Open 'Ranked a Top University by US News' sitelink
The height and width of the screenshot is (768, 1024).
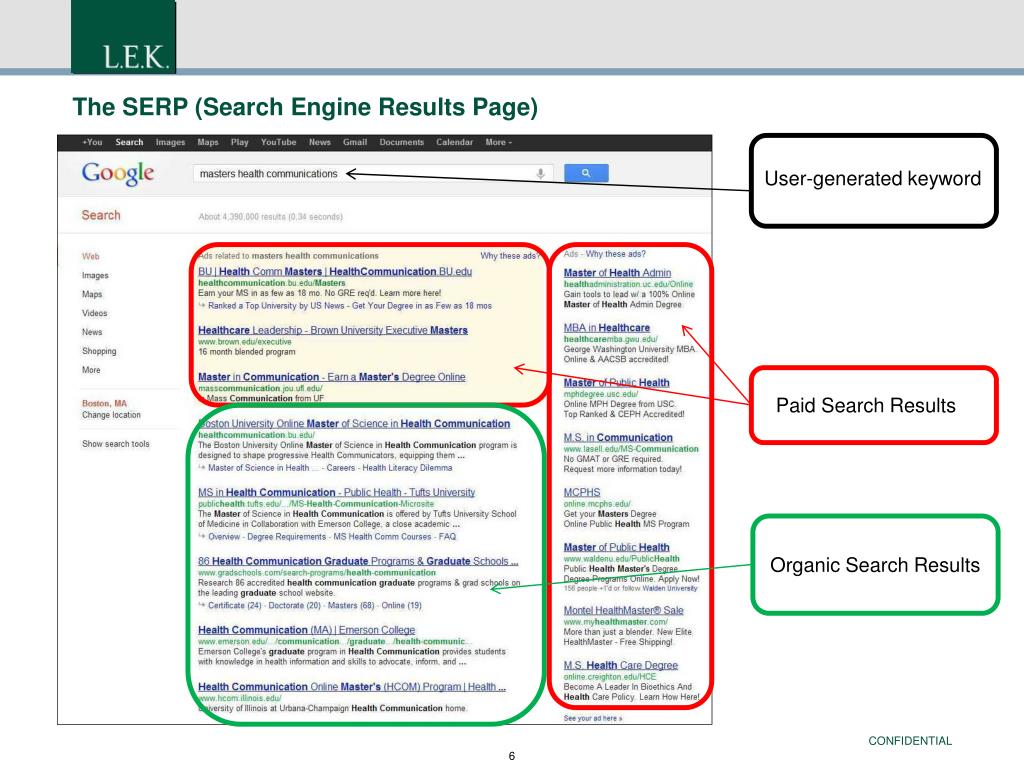pos(277,306)
